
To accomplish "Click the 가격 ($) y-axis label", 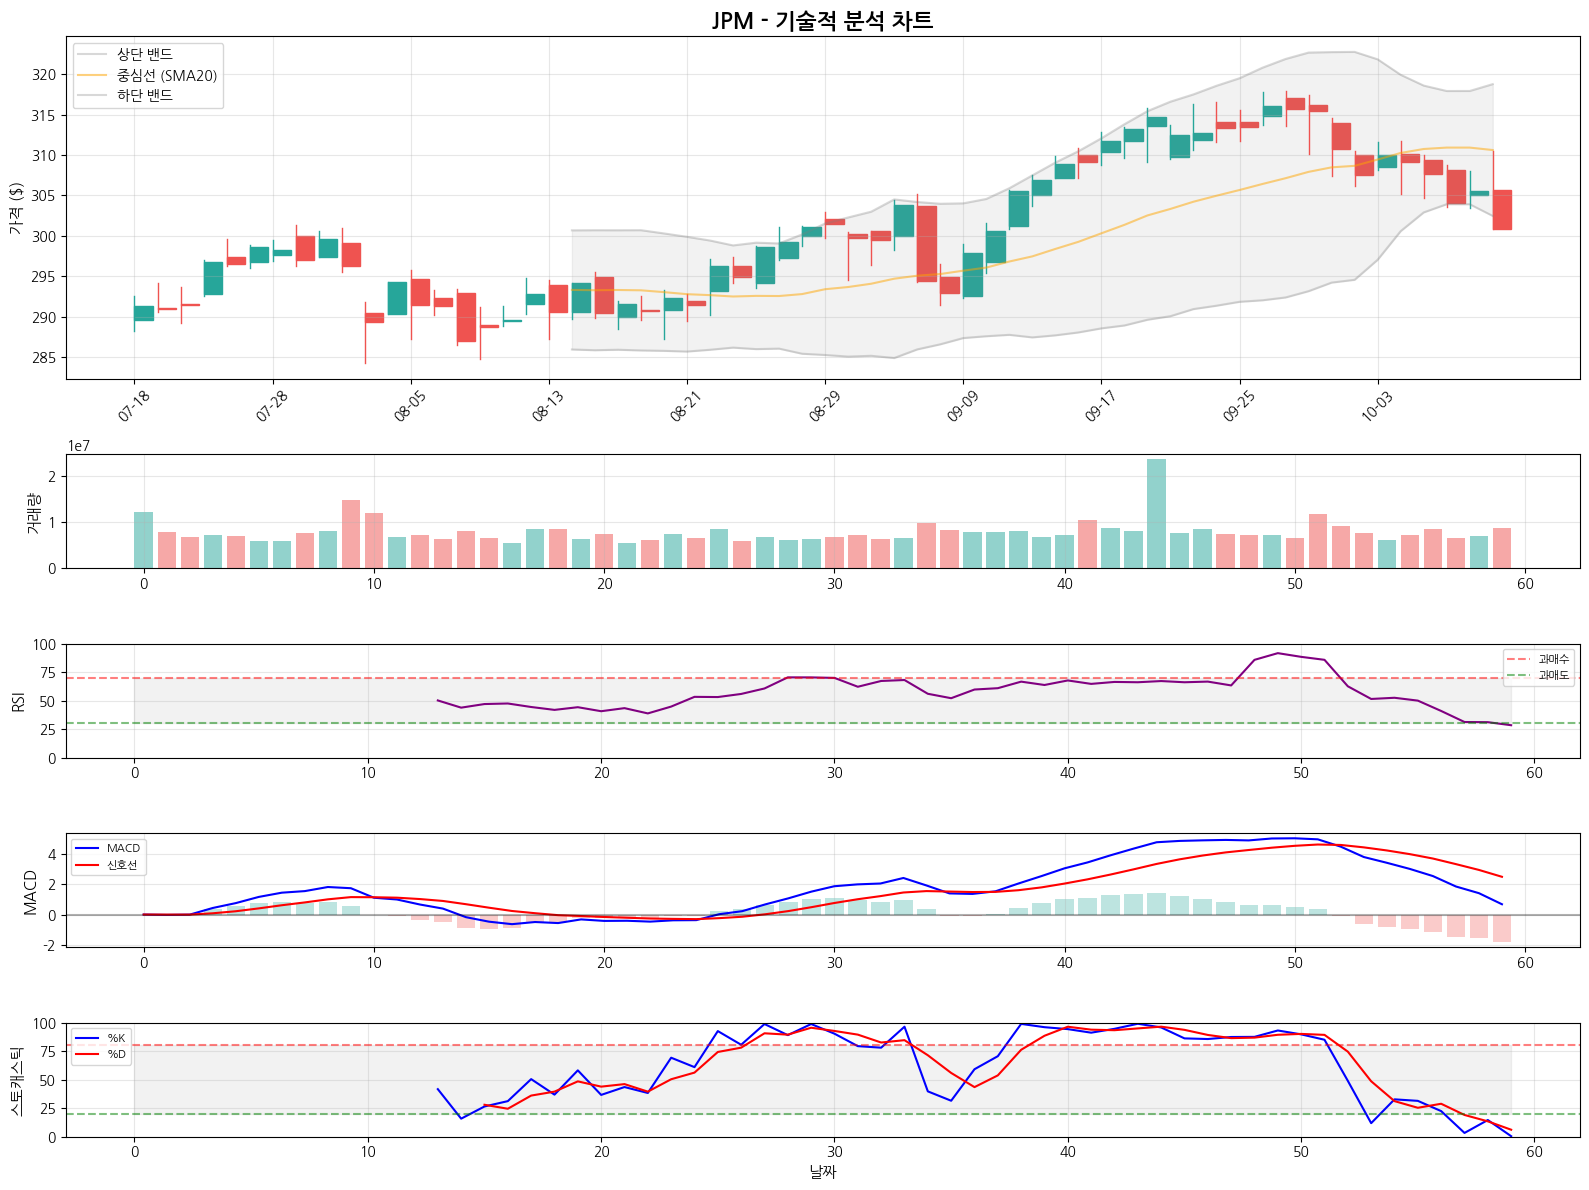I will [16, 208].
